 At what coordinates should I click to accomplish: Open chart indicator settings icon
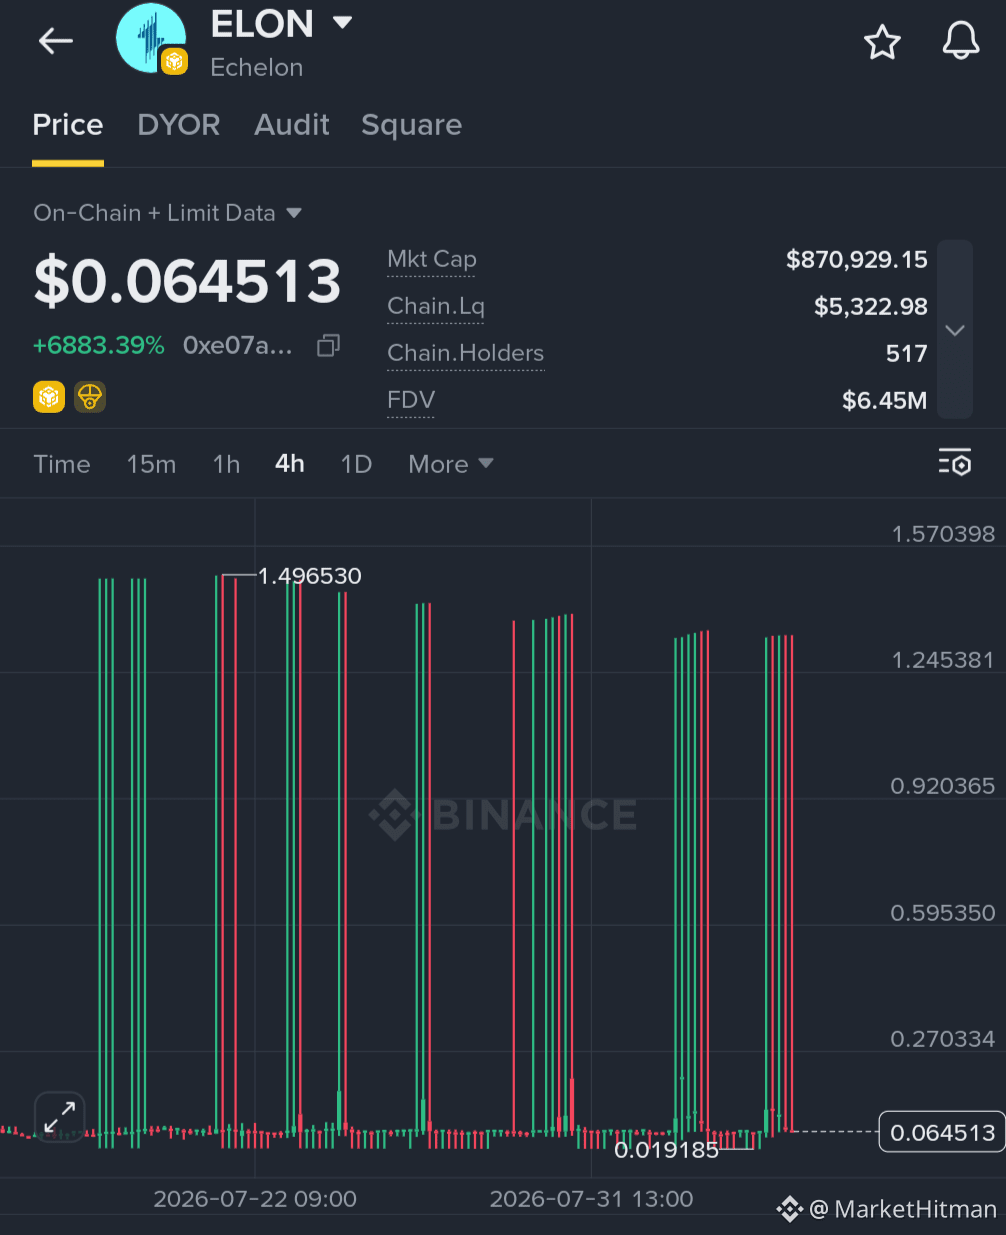tap(955, 462)
